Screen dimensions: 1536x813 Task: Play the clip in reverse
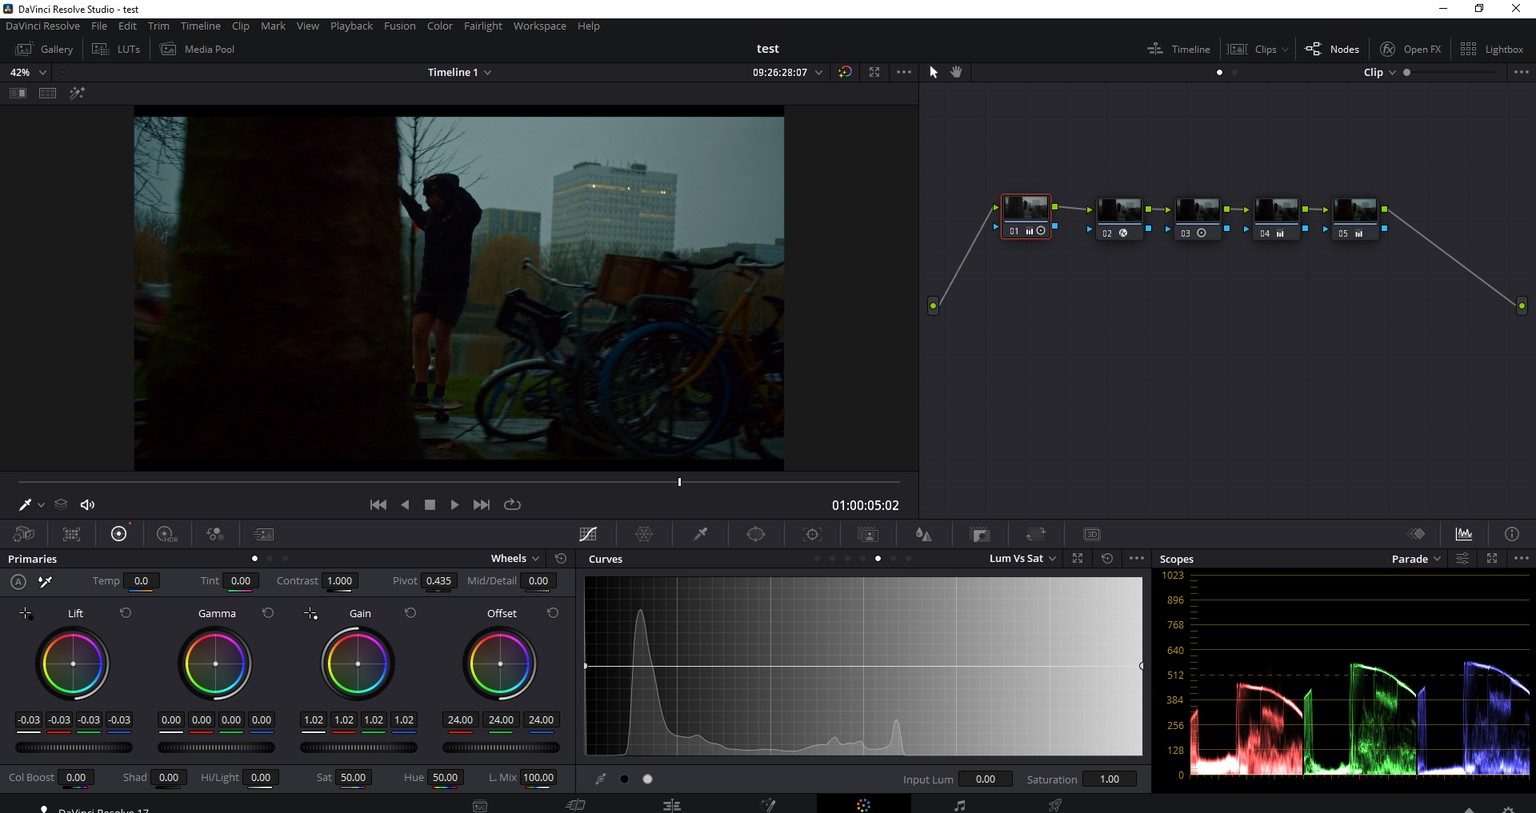pyautogui.click(x=405, y=505)
